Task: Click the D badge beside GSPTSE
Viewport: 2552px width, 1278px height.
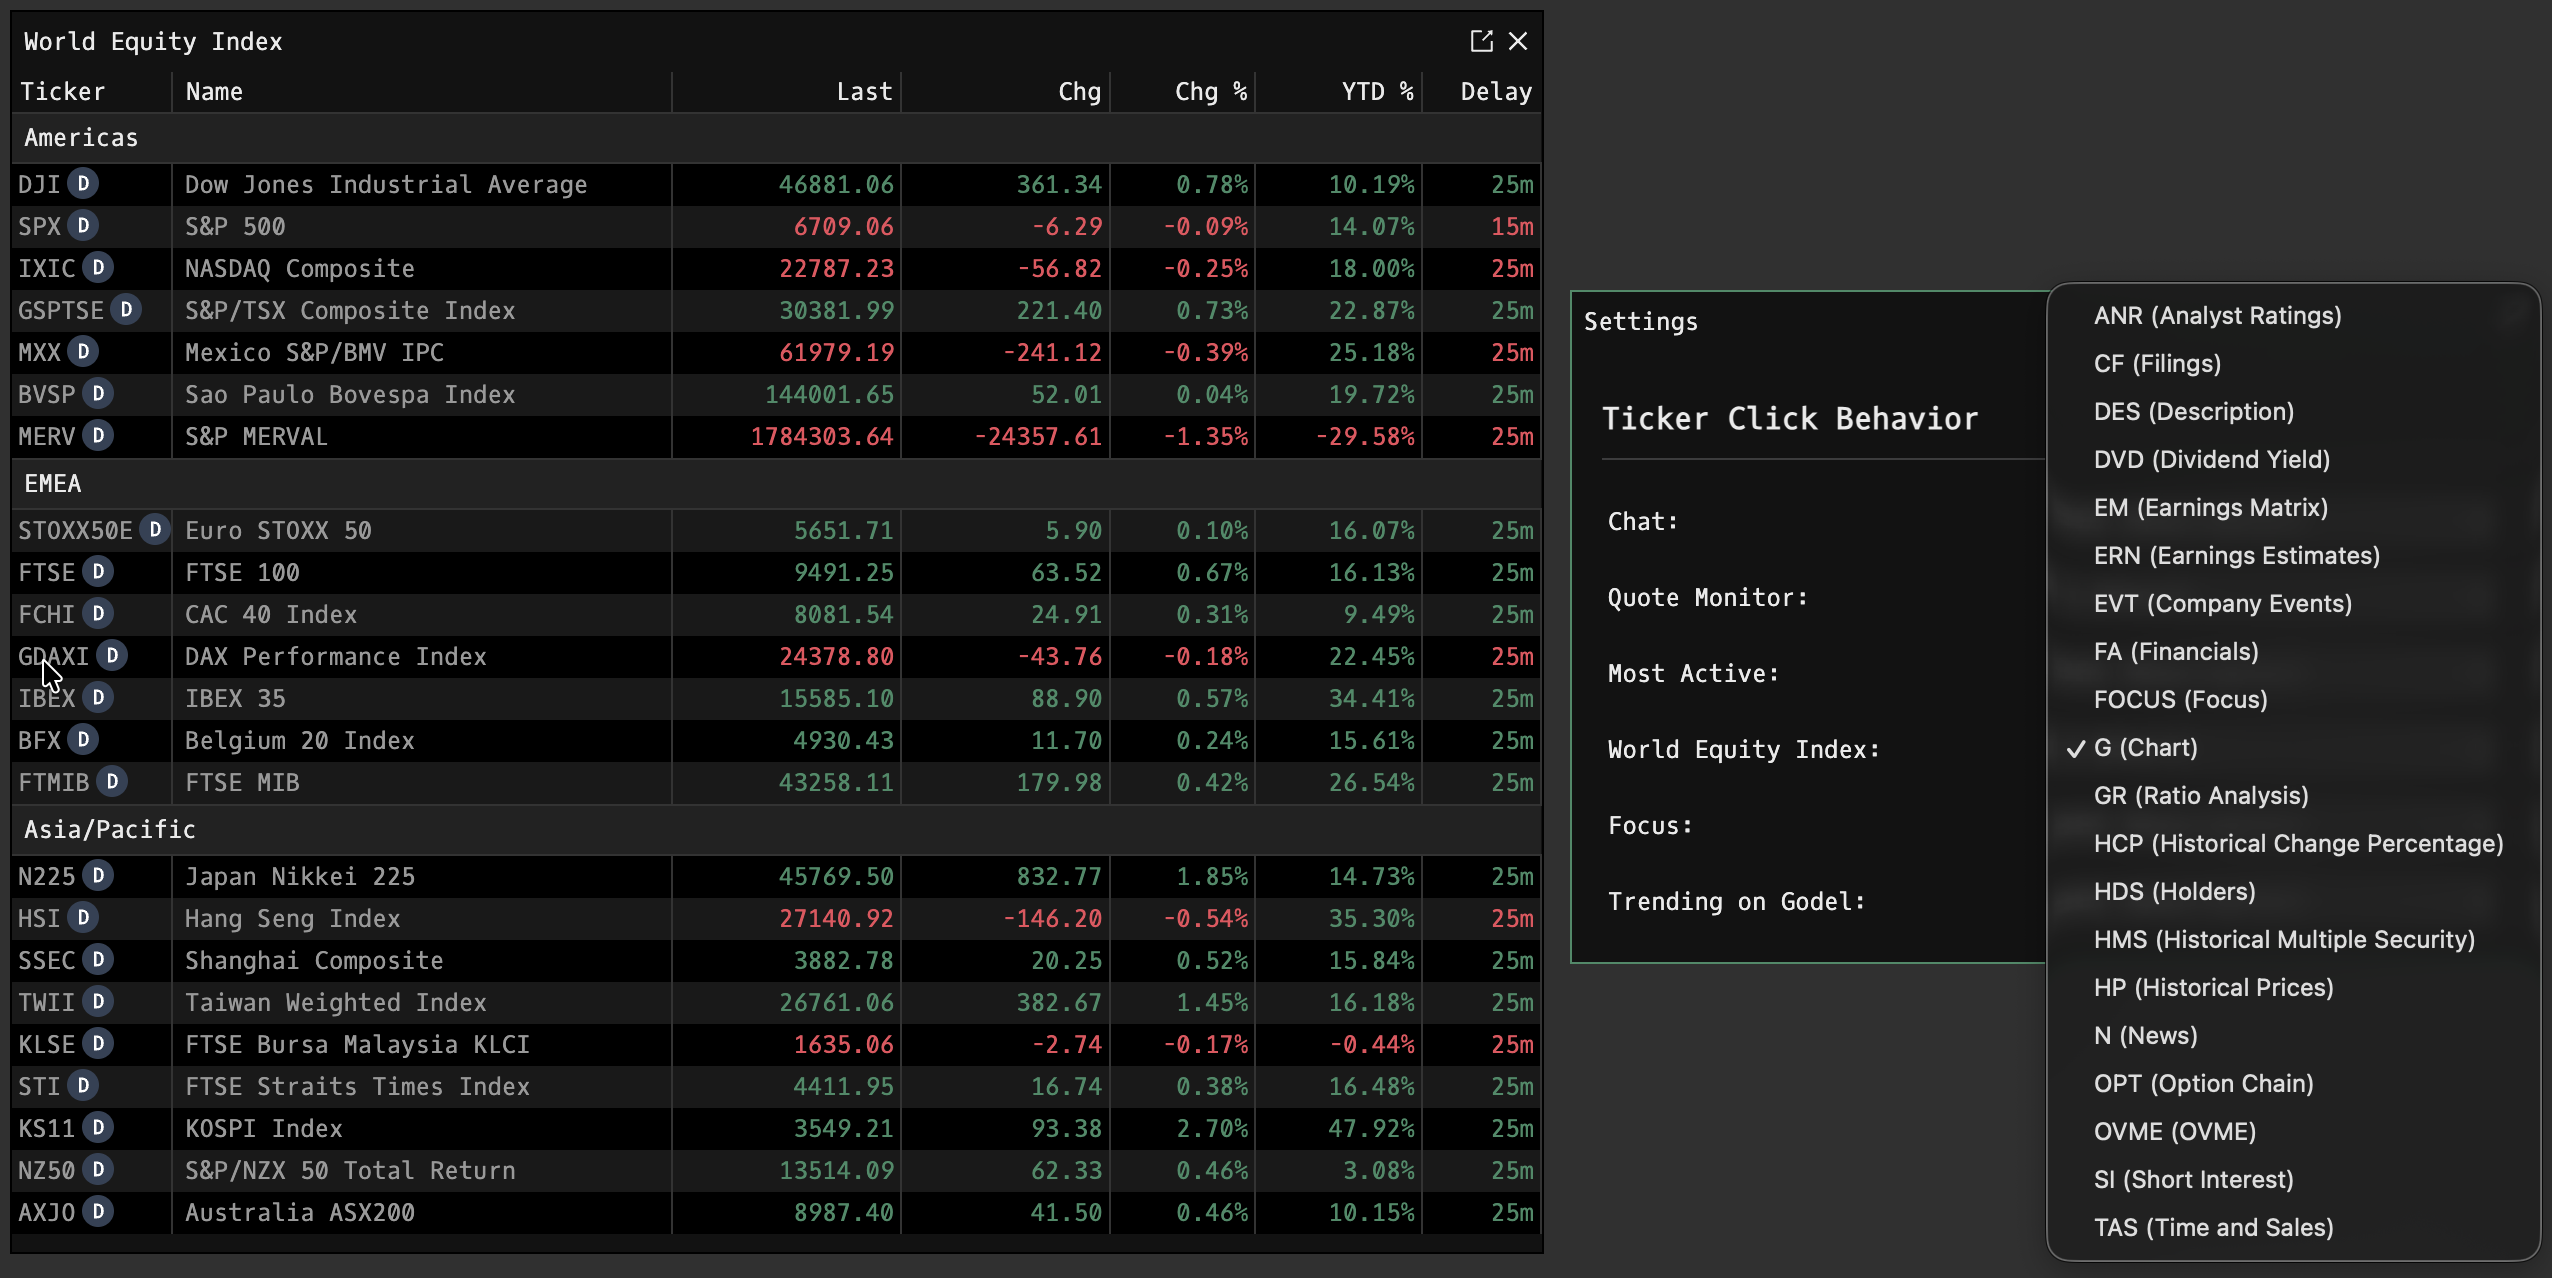Action: tap(126, 310)
